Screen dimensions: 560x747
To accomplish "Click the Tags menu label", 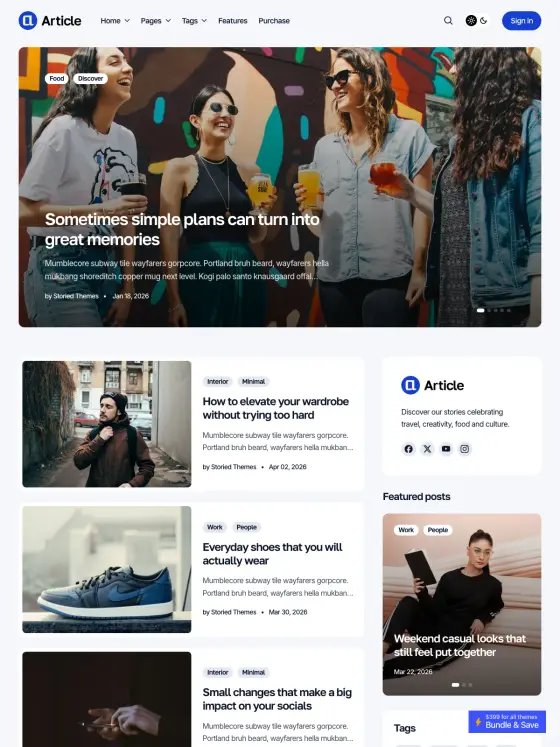I will coord(190,21).
